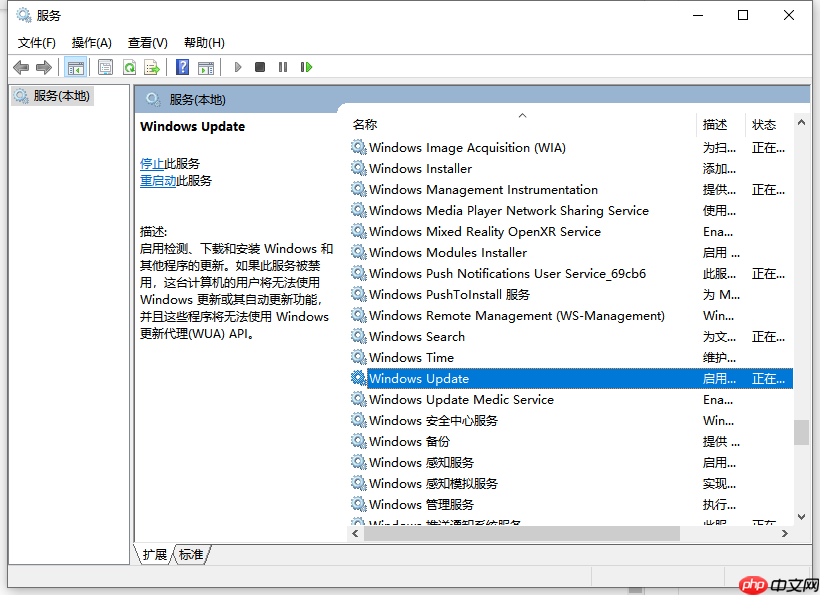Select the Windows PushToInstall 服务 row

click(571, 295)
